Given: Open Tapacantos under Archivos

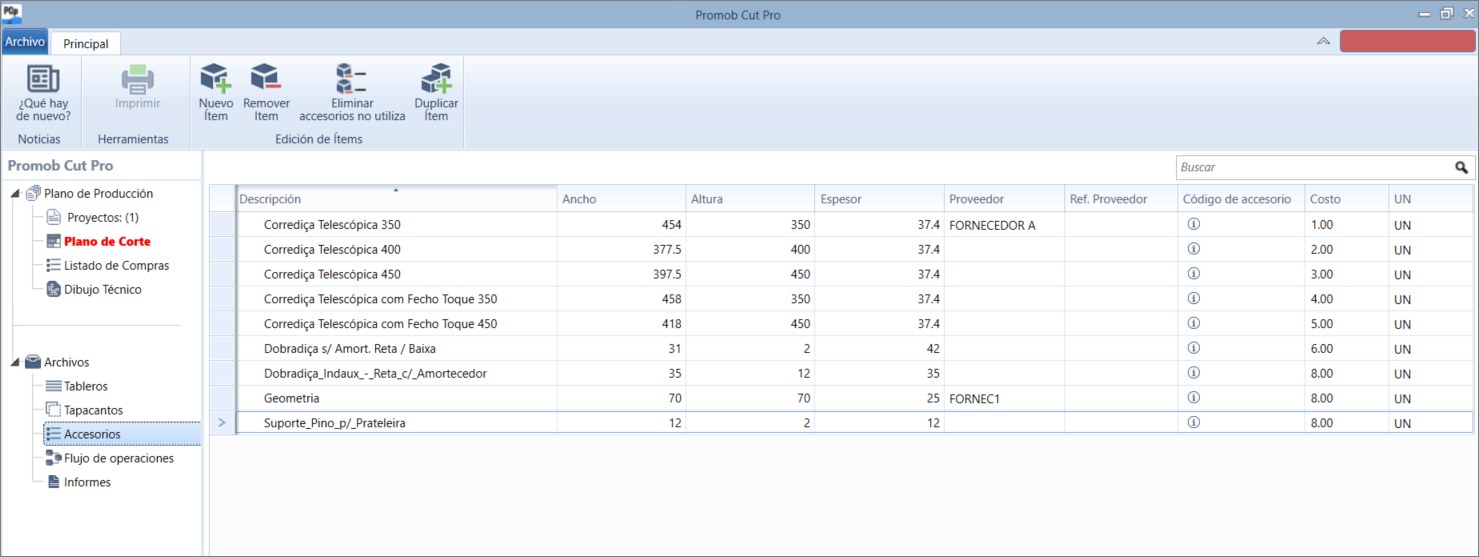Looking at the screenshot, I should [x=94, y=410].
